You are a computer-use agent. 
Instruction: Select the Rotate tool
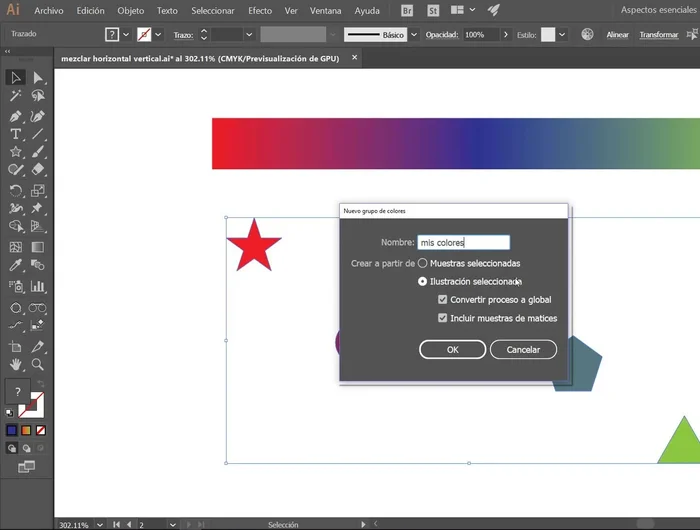tap(16, 191)
